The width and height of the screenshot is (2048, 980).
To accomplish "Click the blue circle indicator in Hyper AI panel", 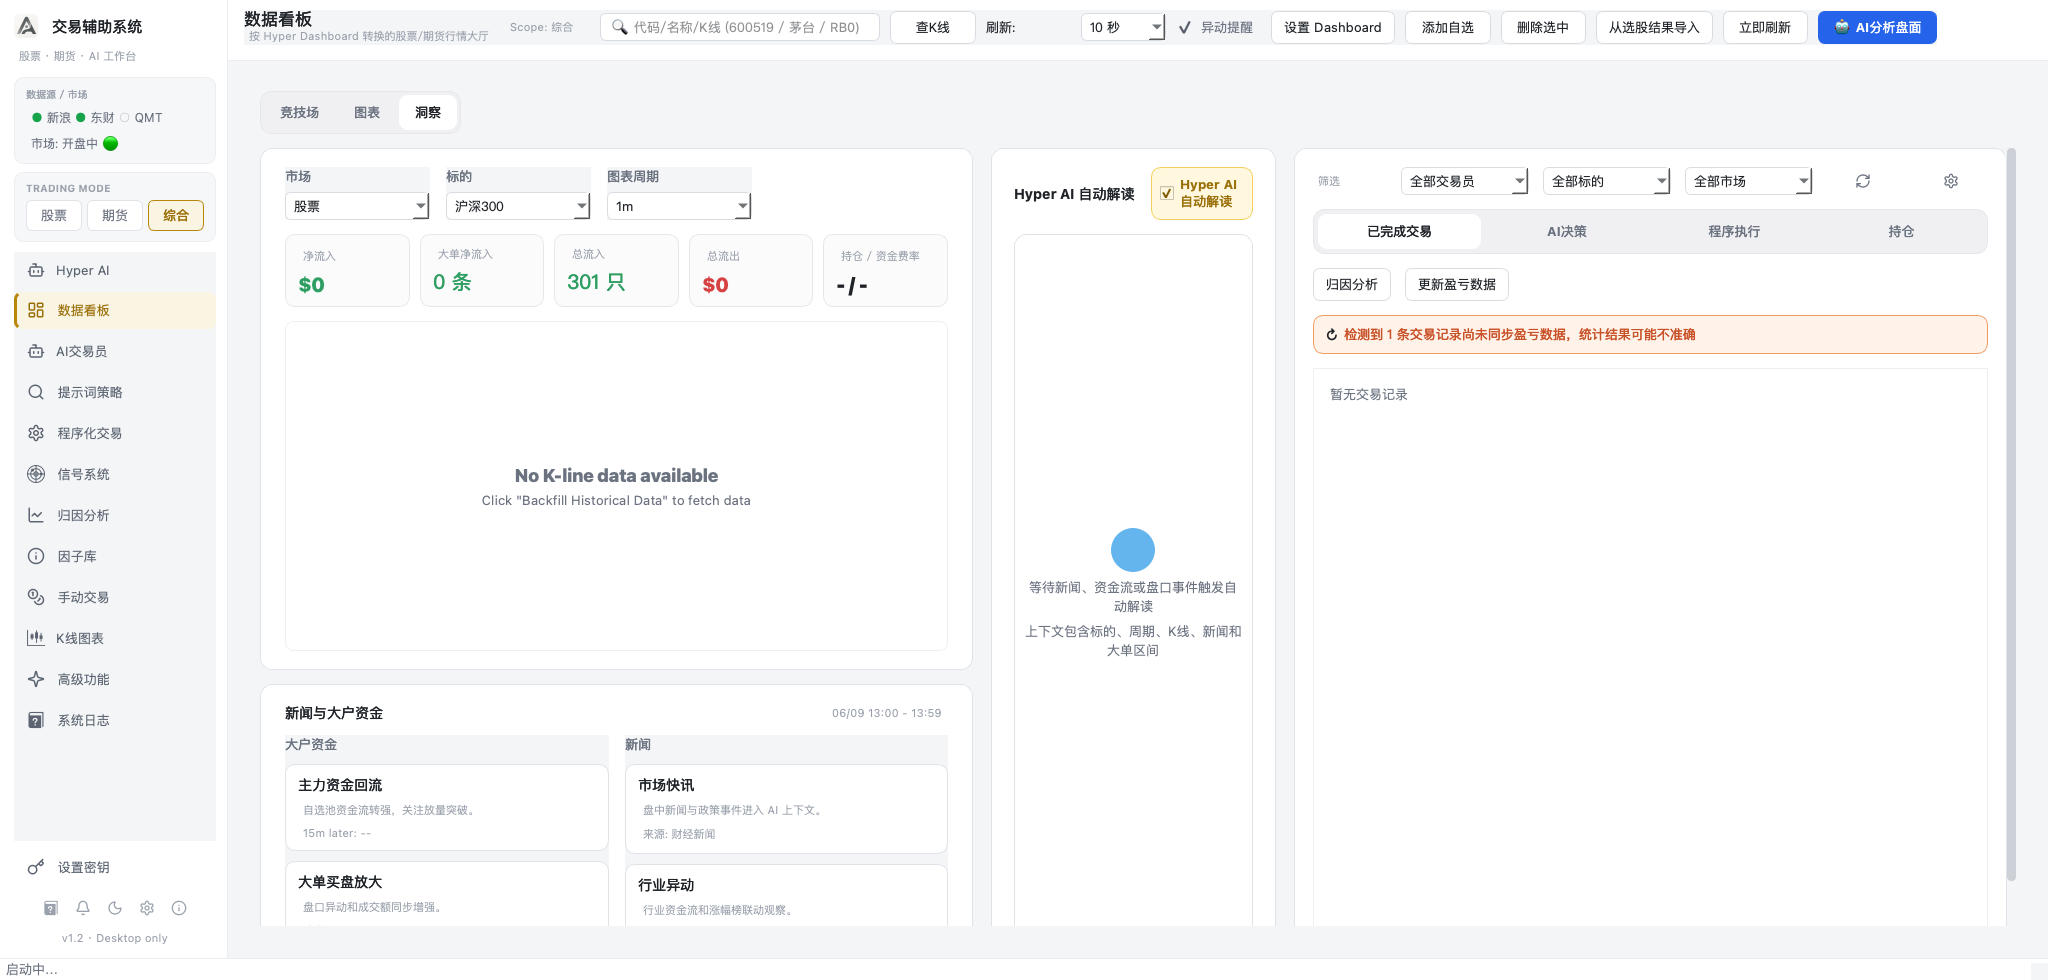I will tap(1133, 550).
